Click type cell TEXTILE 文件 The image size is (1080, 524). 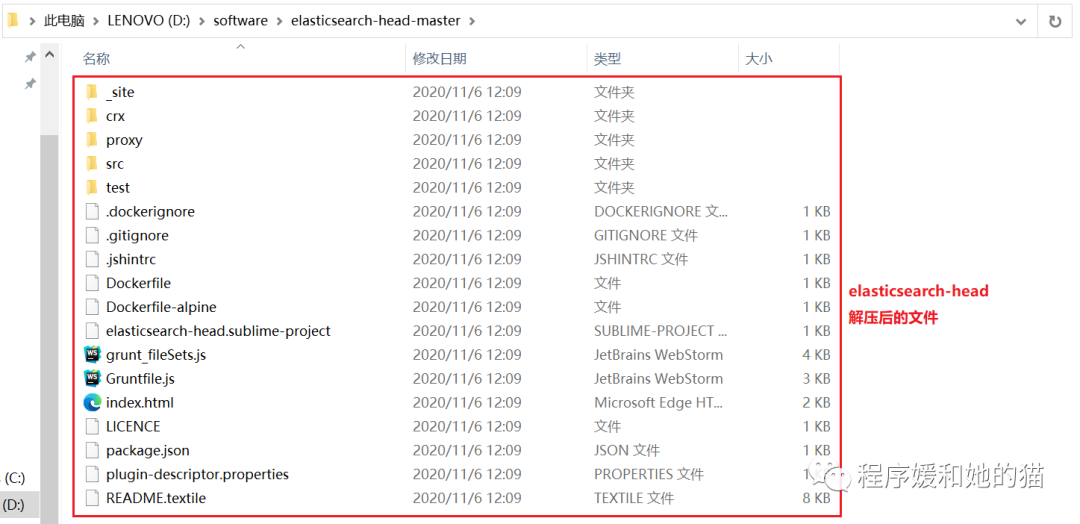(x=634, y=498)
